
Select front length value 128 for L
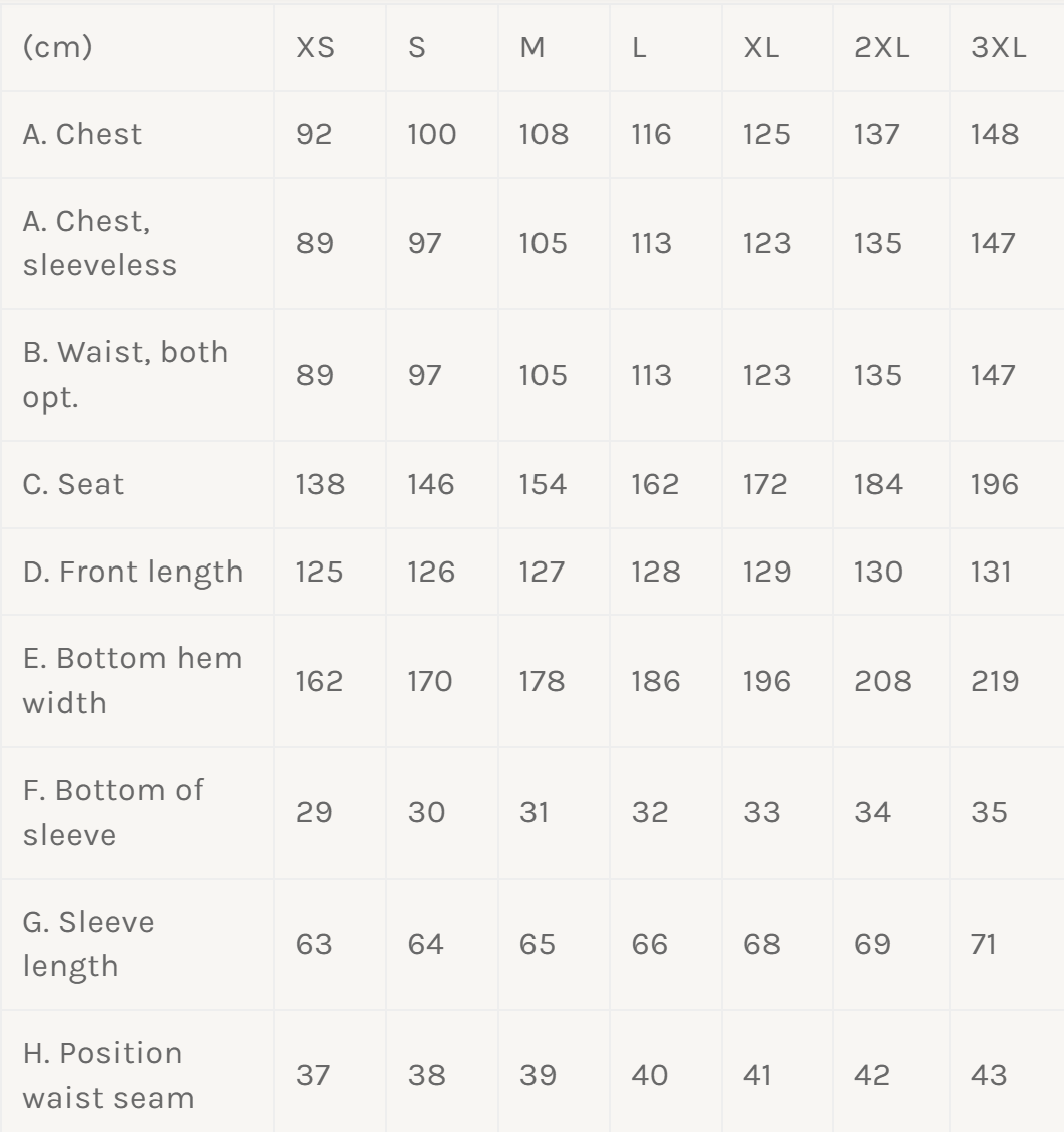click(x=655, y=571)
